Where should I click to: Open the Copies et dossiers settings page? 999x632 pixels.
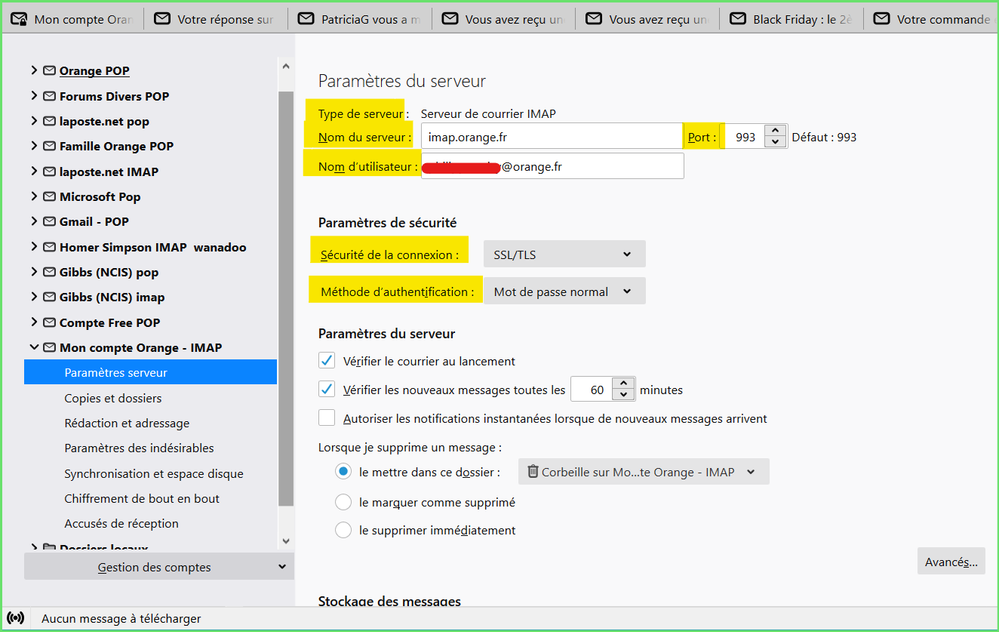(113, 398)
